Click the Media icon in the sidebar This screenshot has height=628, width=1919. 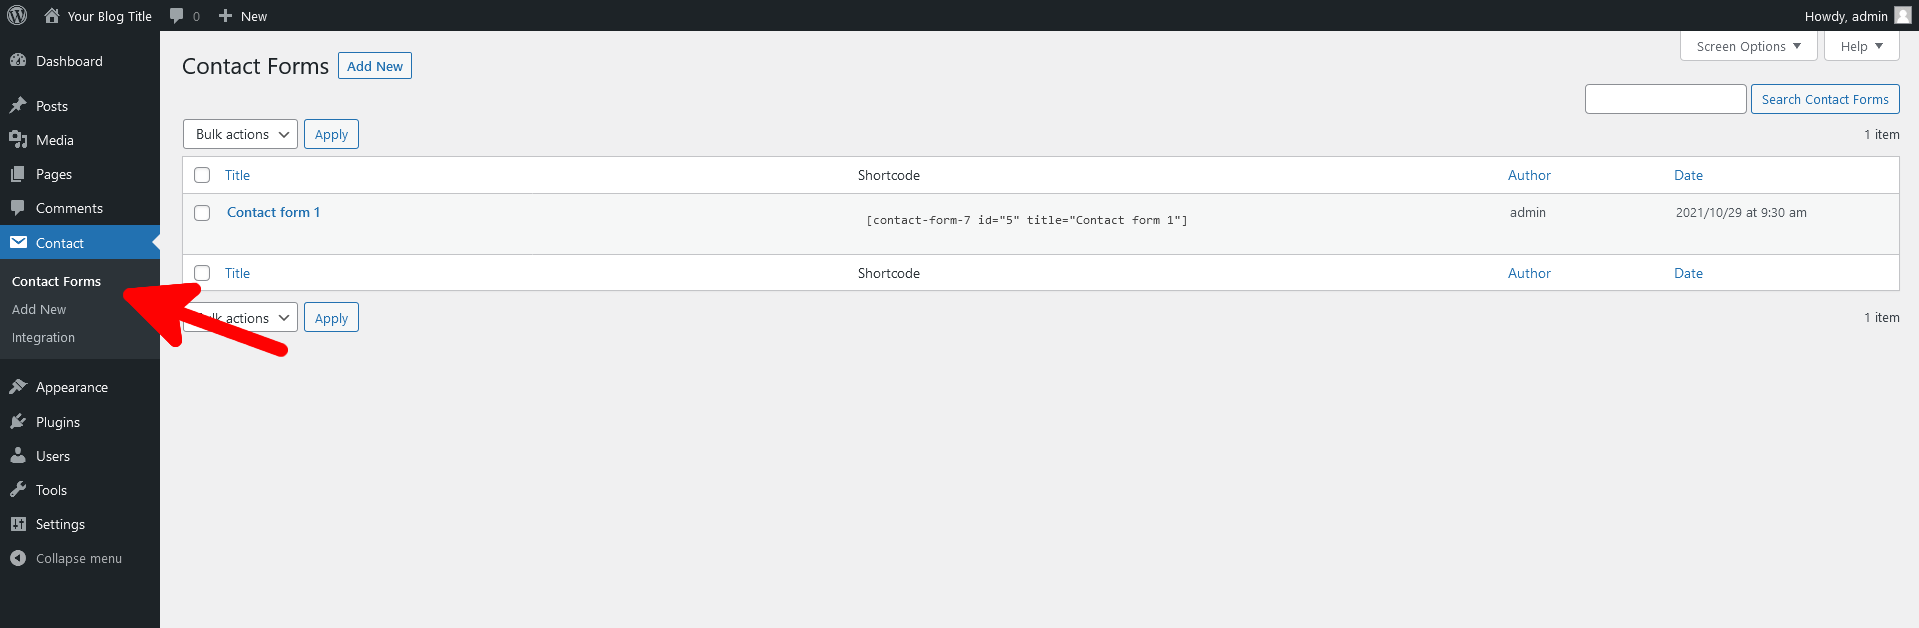point(18,140)
